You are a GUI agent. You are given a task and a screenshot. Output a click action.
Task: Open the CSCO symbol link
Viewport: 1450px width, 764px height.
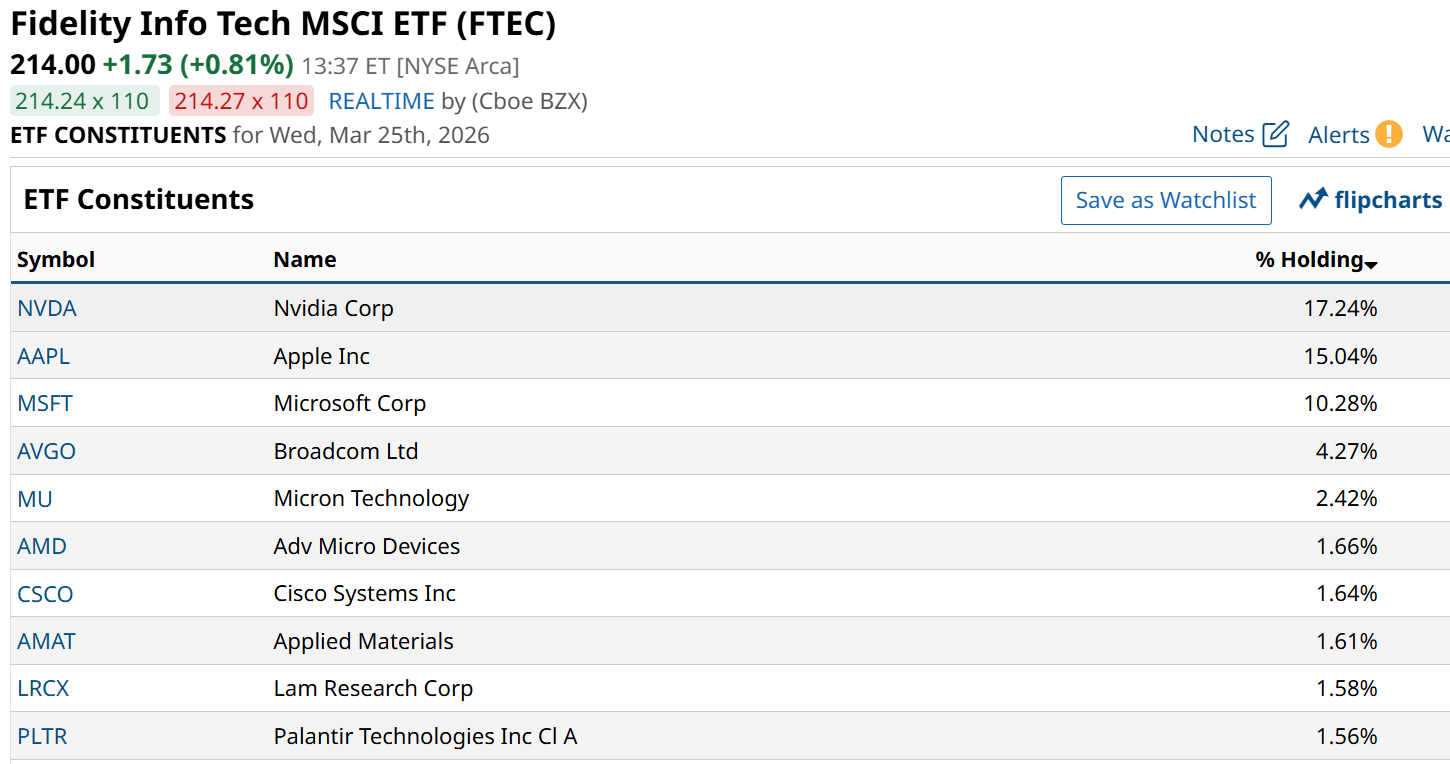click(x=45, y=594)
